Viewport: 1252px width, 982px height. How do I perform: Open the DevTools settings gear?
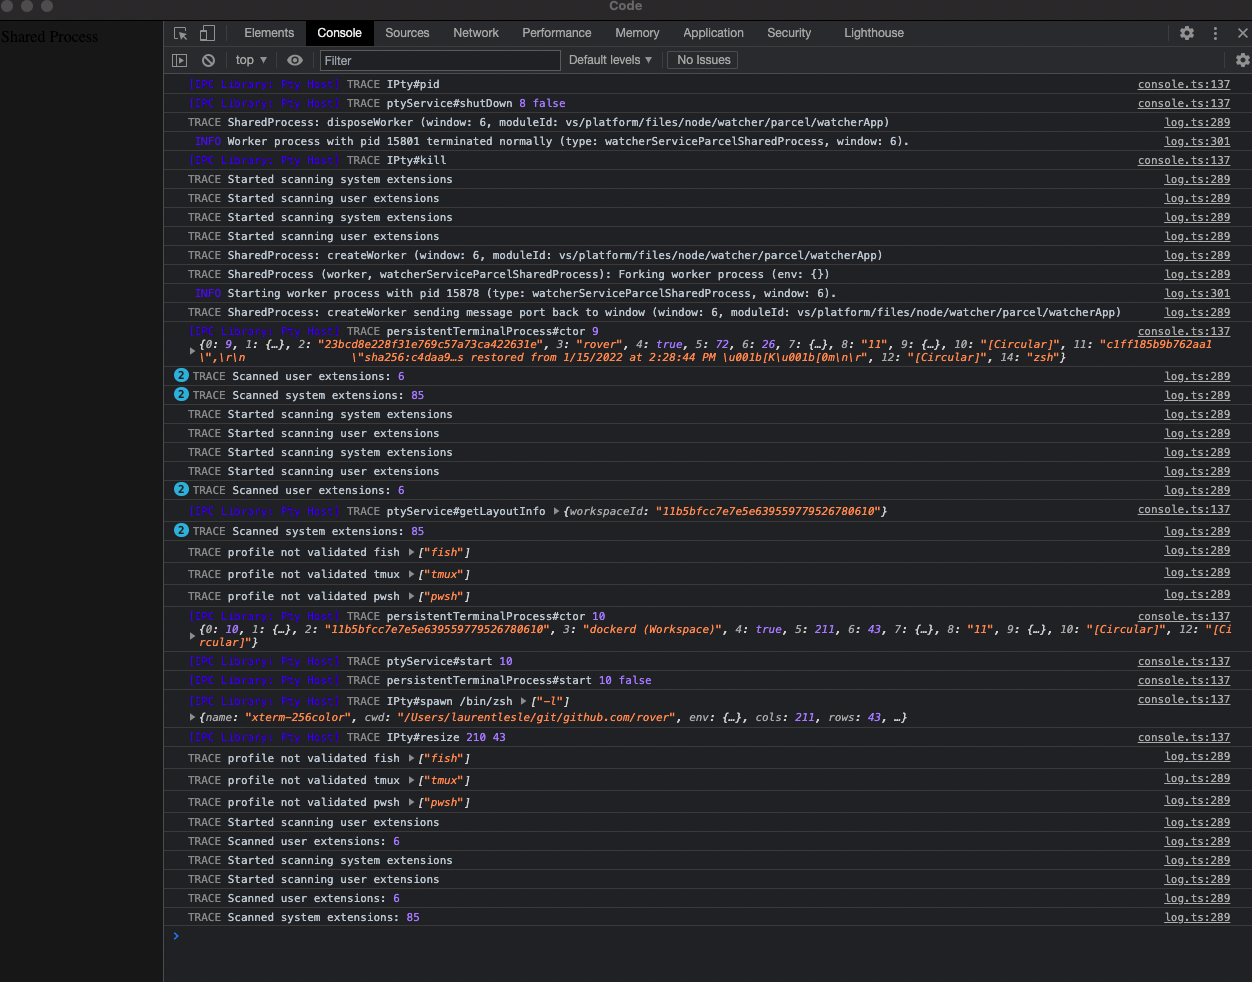pos(1186,33)
